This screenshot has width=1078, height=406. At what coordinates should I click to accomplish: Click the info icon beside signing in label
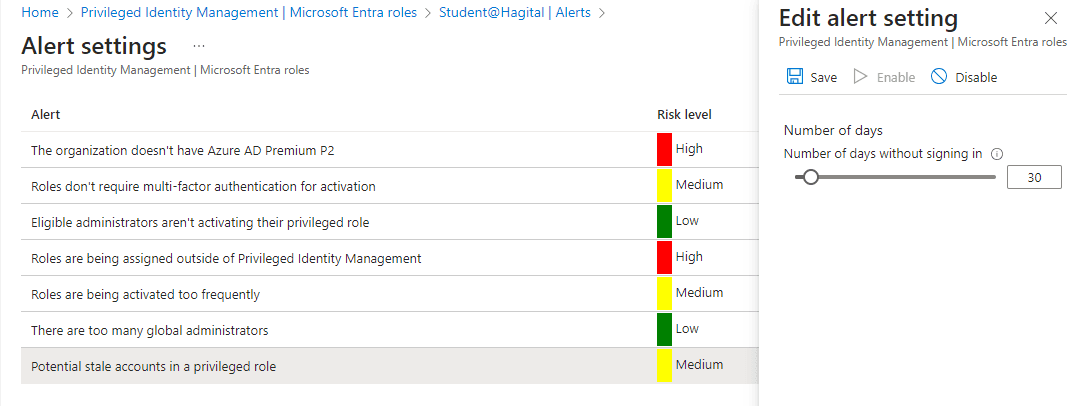coord(997,154)
